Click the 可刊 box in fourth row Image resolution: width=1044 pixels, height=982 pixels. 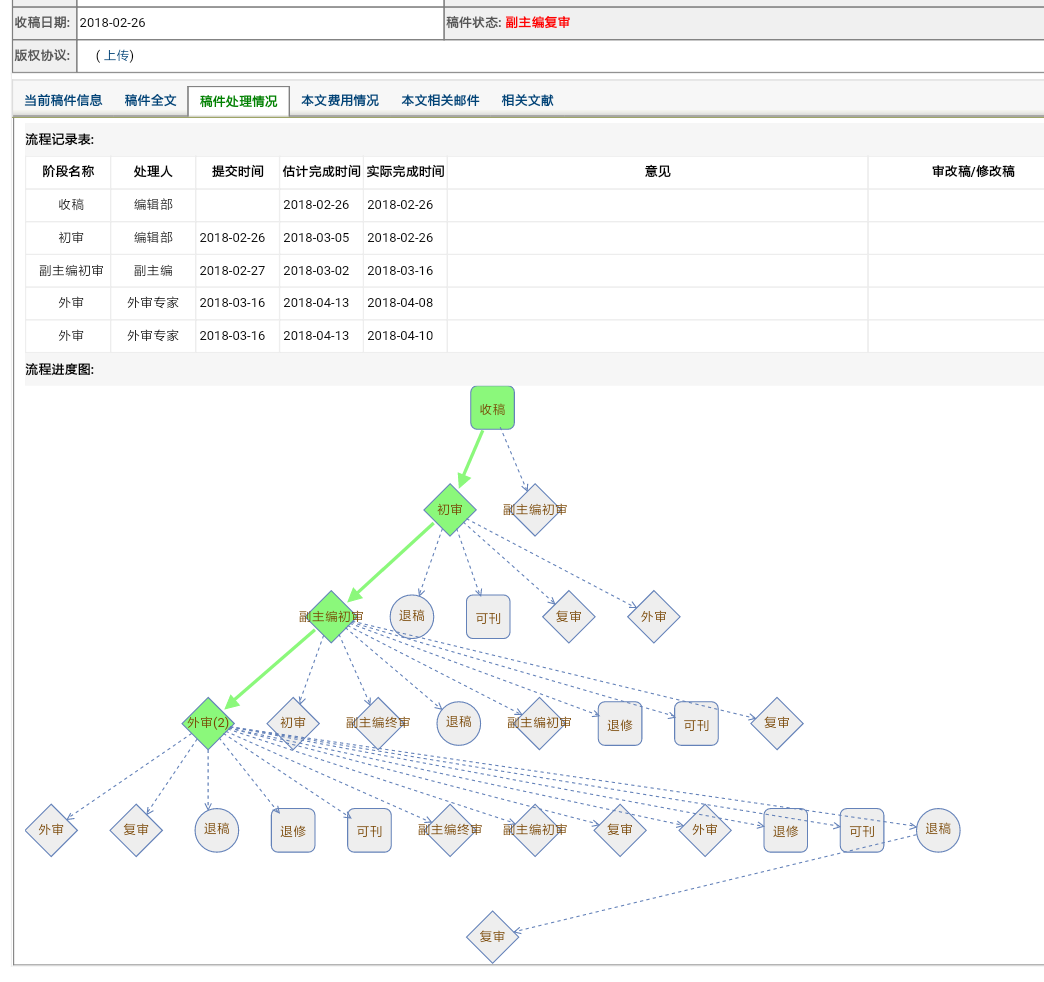coord(696,724)
